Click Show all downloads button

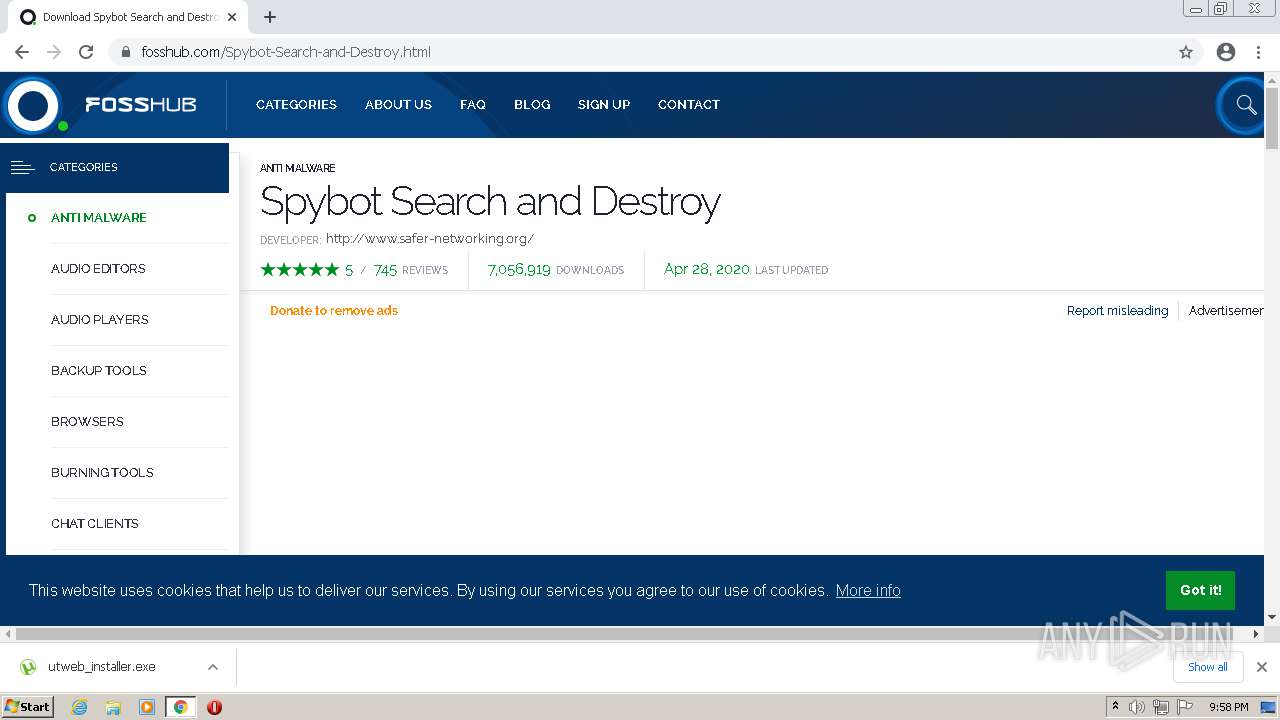(x=1208, y=667)
